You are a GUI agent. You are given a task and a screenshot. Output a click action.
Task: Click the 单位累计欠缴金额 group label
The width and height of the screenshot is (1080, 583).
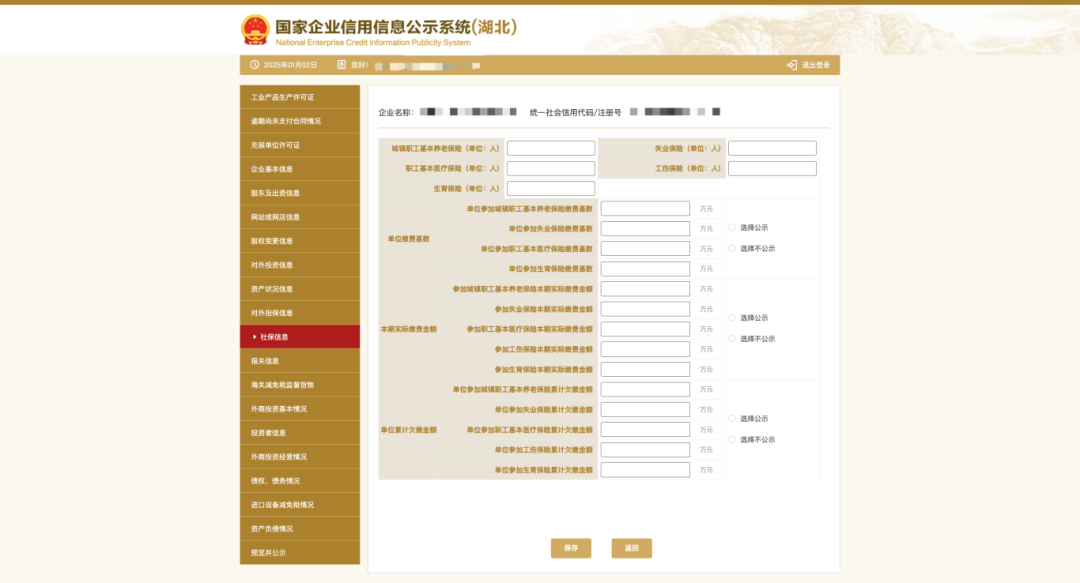408,429
